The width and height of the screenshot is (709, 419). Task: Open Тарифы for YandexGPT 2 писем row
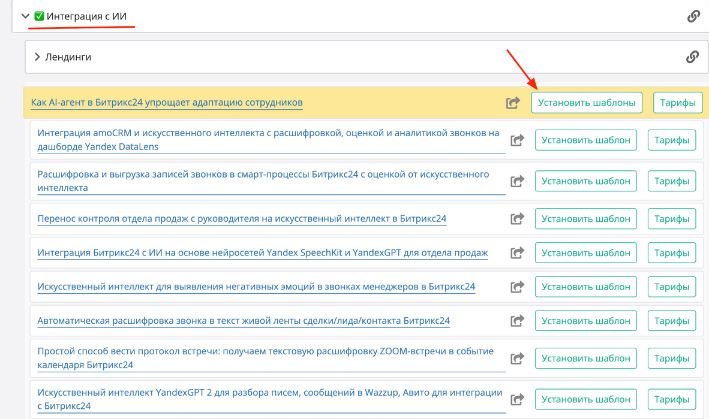pos(673,399)
